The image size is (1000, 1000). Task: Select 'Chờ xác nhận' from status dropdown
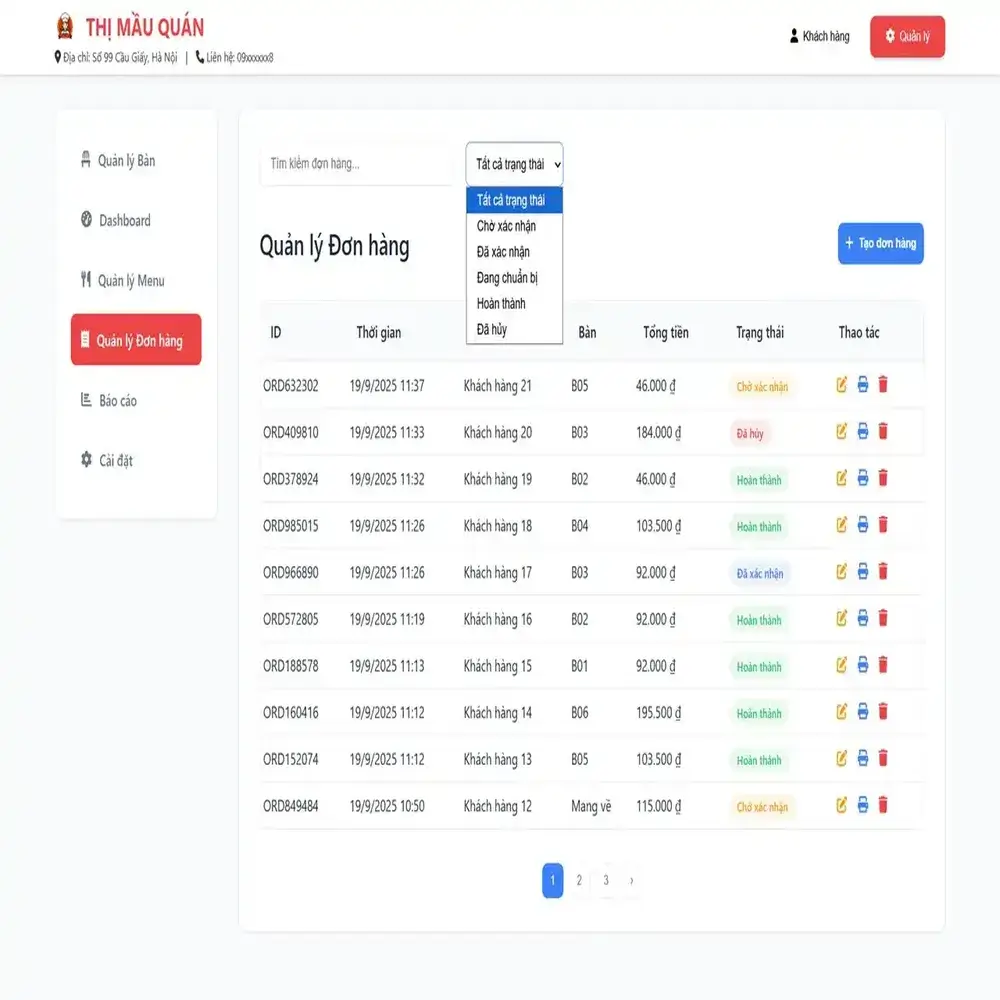click(506, 226)
